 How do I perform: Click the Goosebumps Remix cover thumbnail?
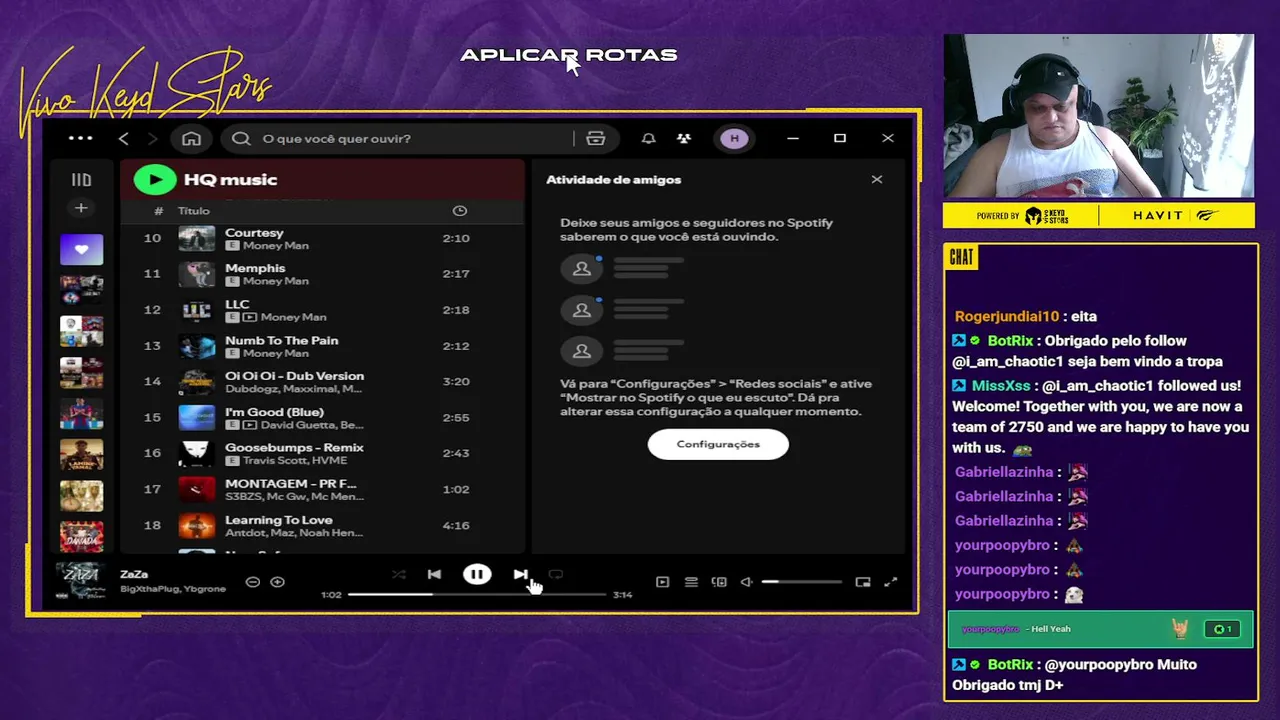[x=196, y=454]
